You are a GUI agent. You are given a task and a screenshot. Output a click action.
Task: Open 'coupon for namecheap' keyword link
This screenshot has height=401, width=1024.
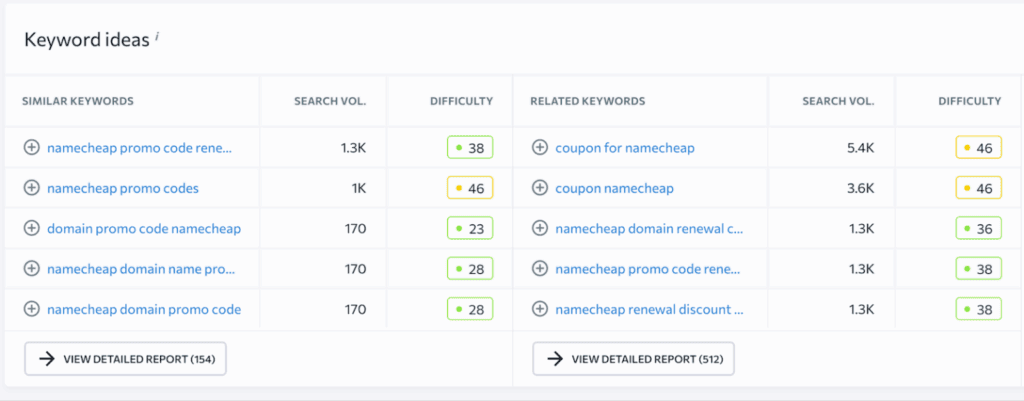tap(625, 148)
